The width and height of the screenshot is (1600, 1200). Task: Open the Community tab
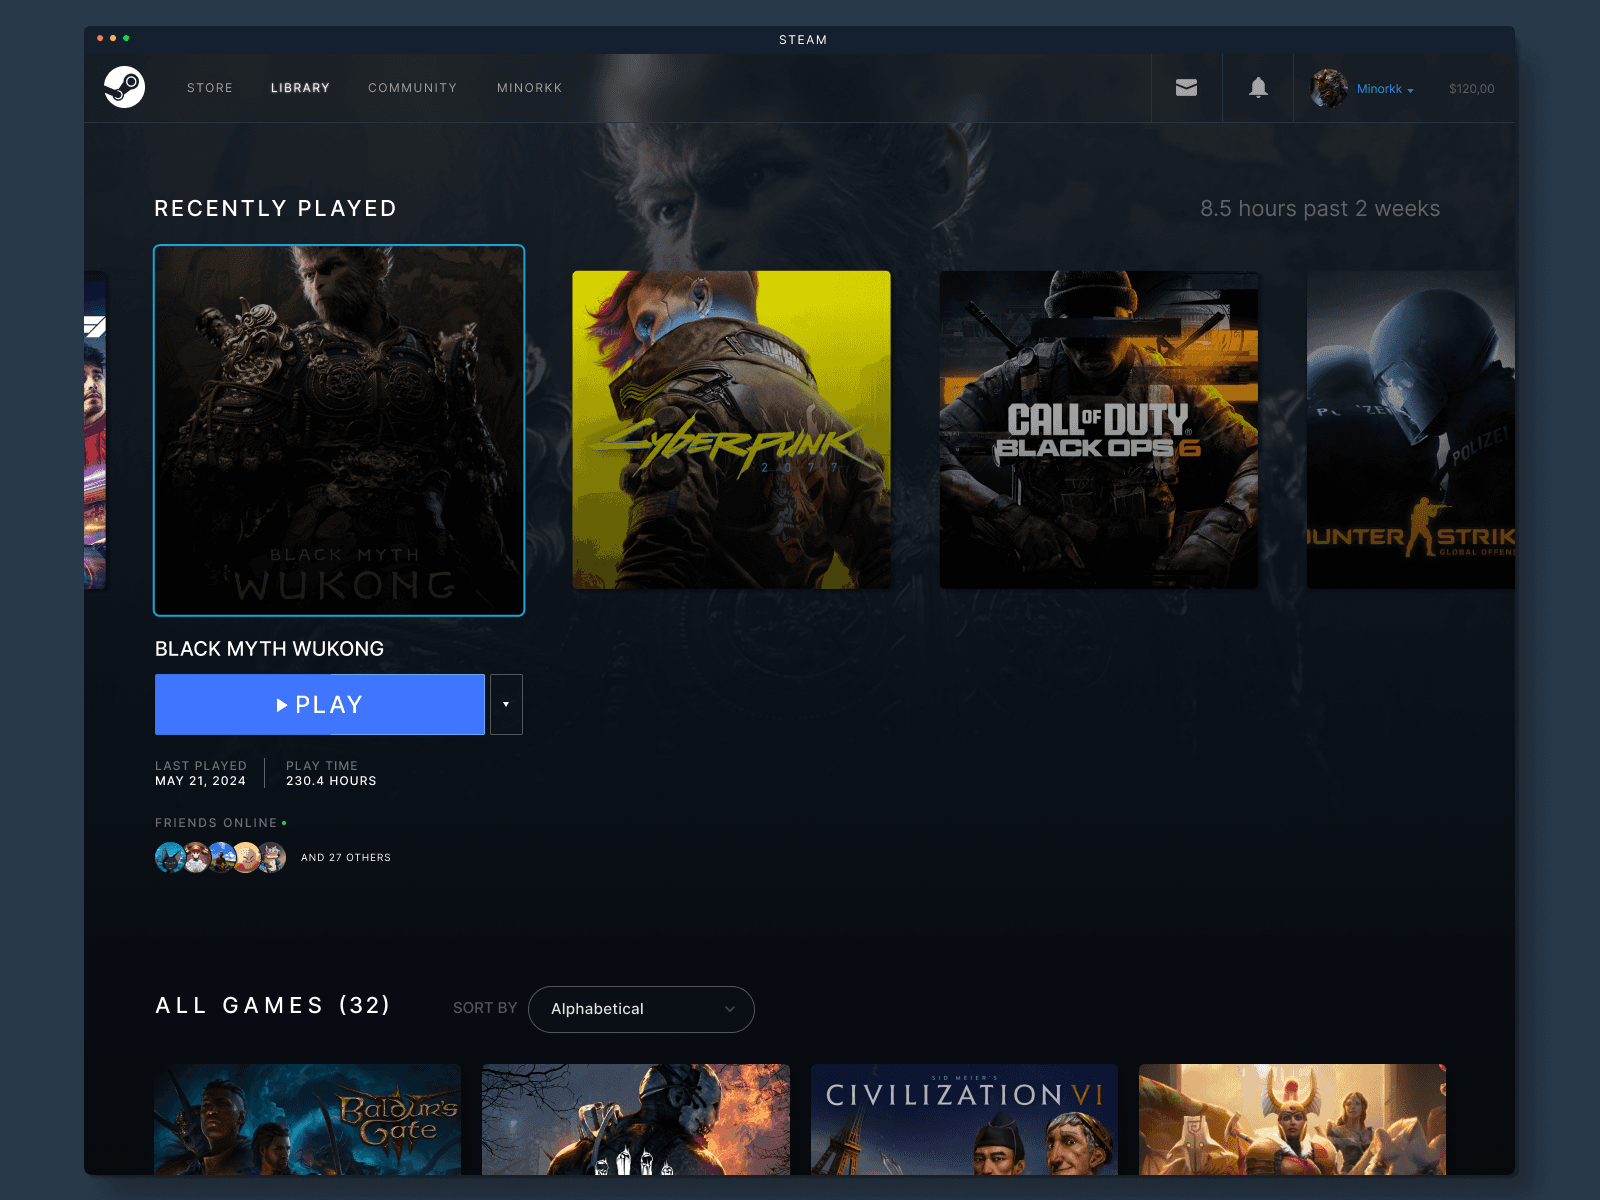(412, 88)
